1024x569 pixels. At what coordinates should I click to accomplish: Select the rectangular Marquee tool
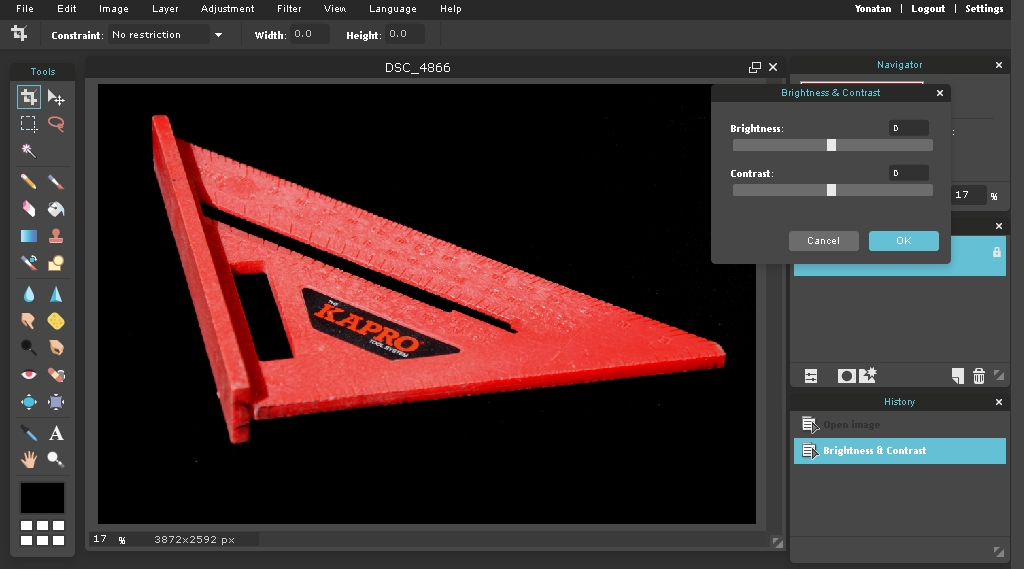tap(29, 123)
